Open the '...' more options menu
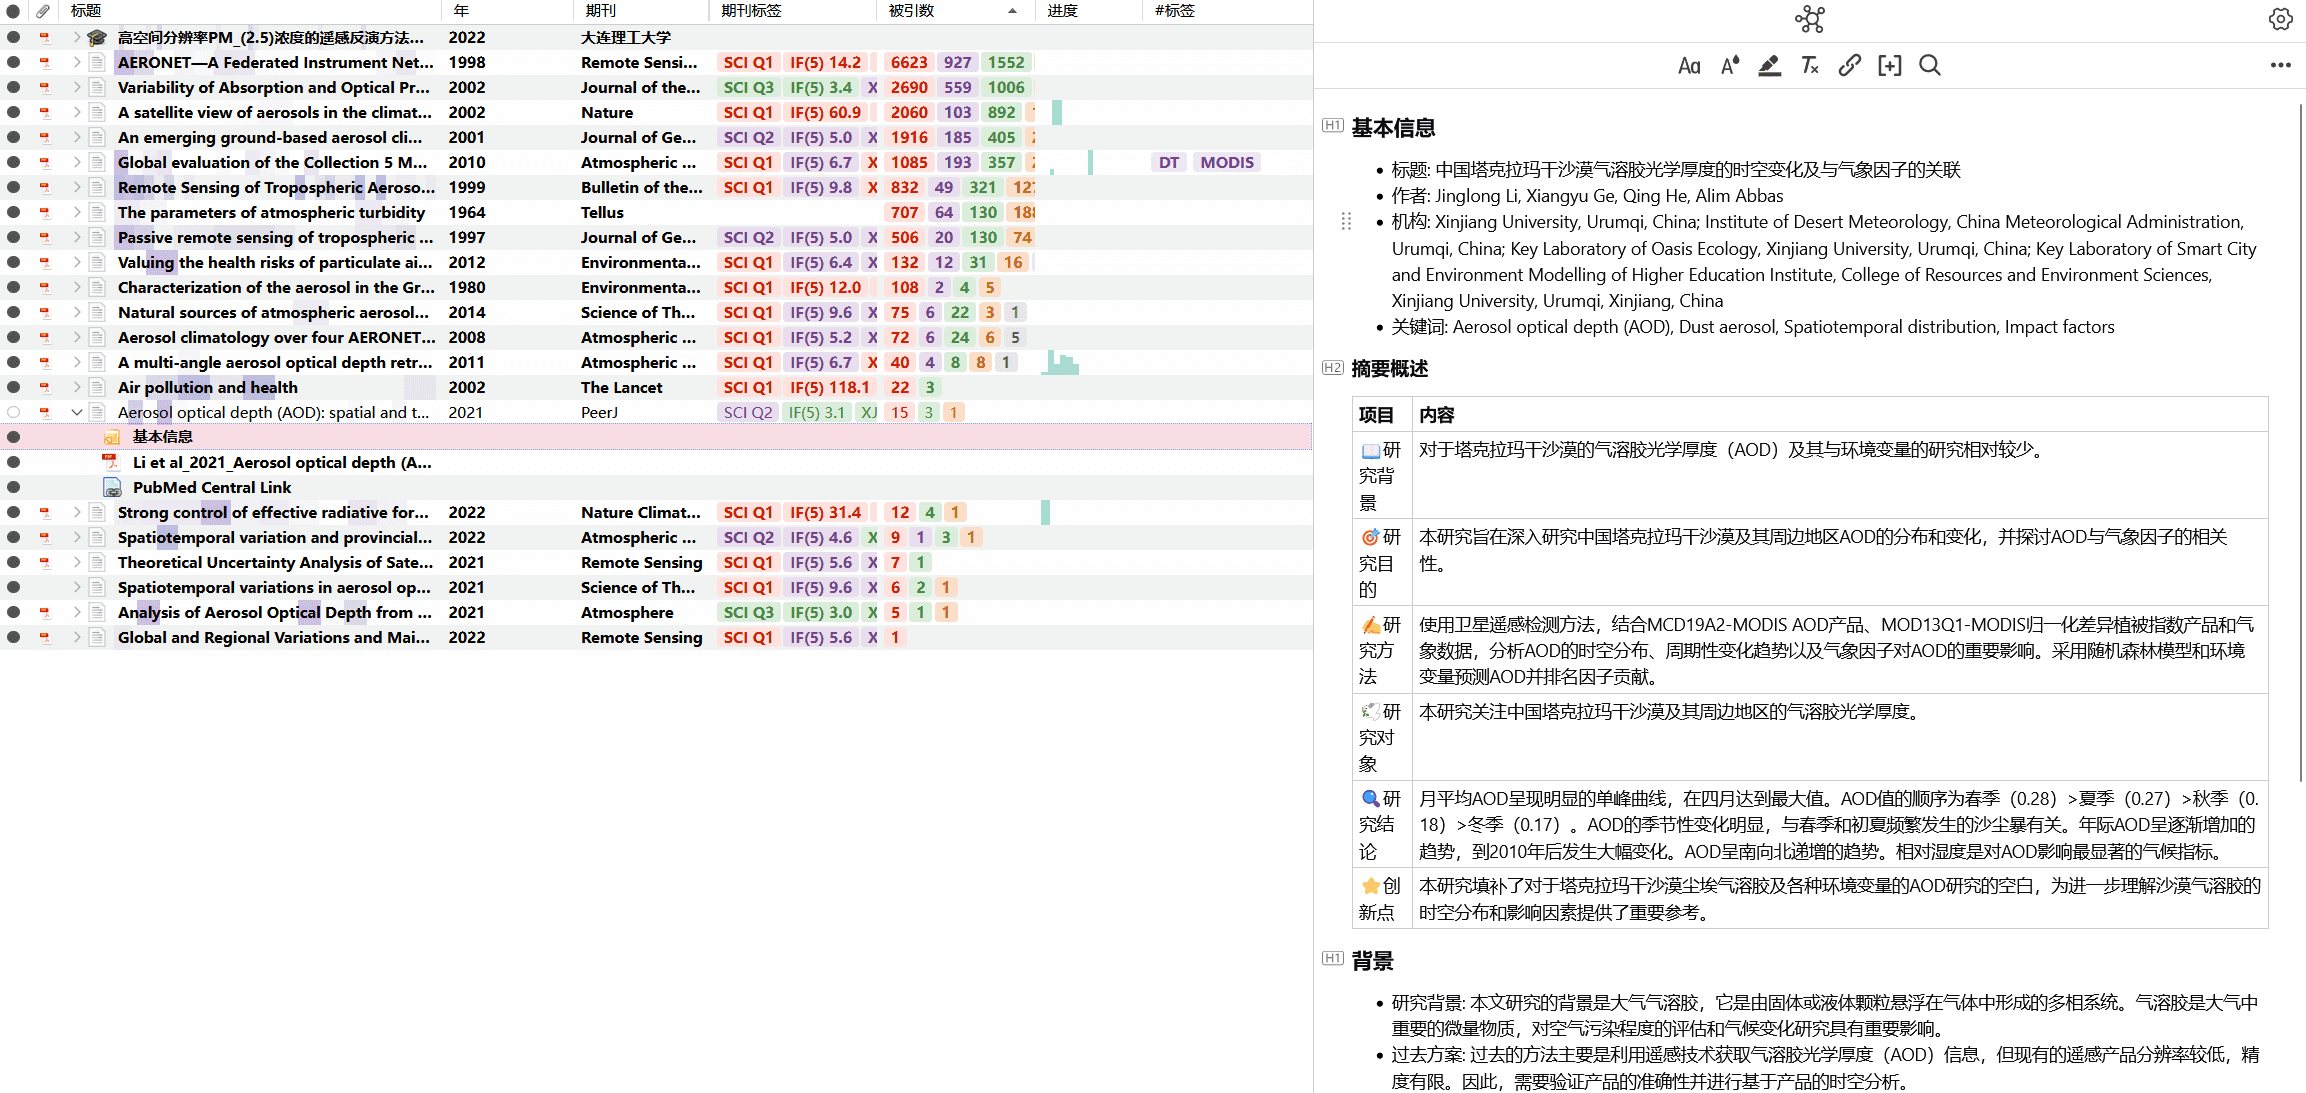This screenshot has height=1093, width=2306. 2280,65
